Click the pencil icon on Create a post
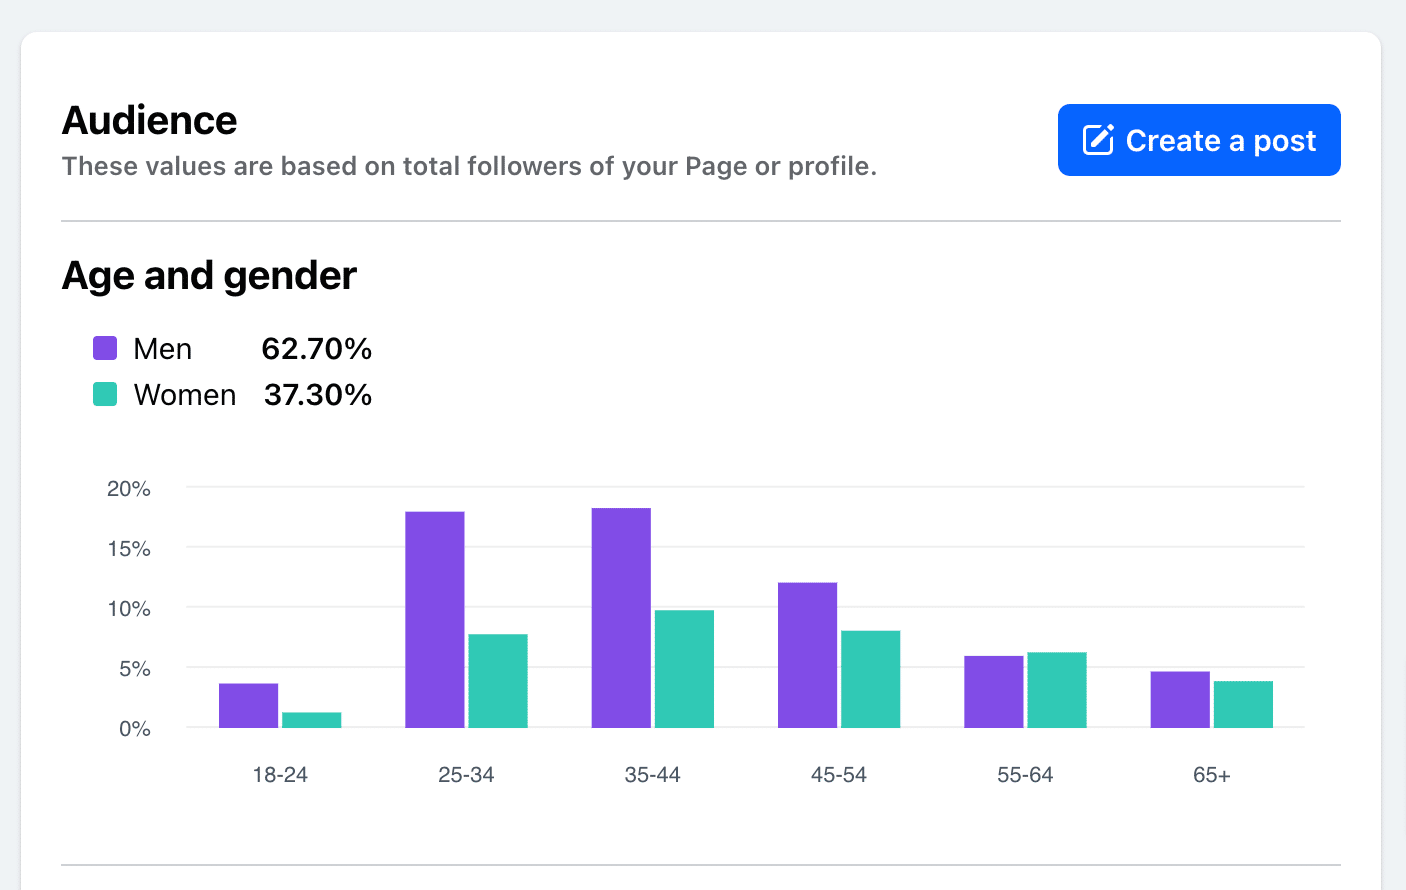The height and width of the screenshot is (890, 1406). pos(1098,140)
